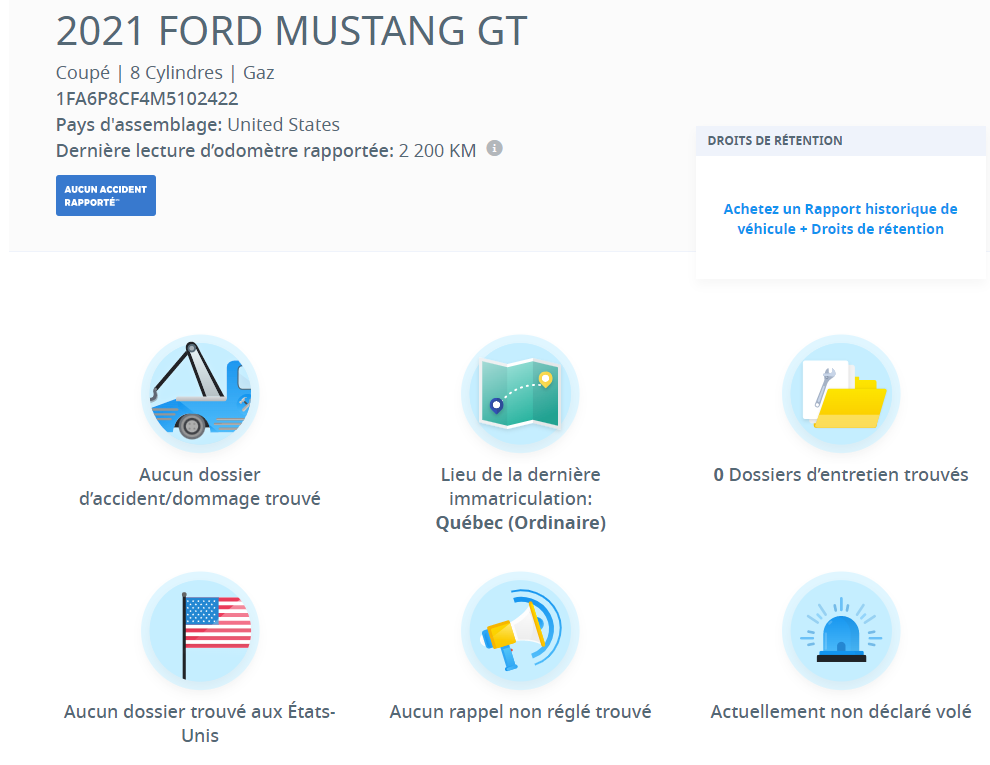The image size is (990, 765).
Task: Click Aucun dossier d'accident/dommage trouvé text
Action: click(x=200, y=487)
